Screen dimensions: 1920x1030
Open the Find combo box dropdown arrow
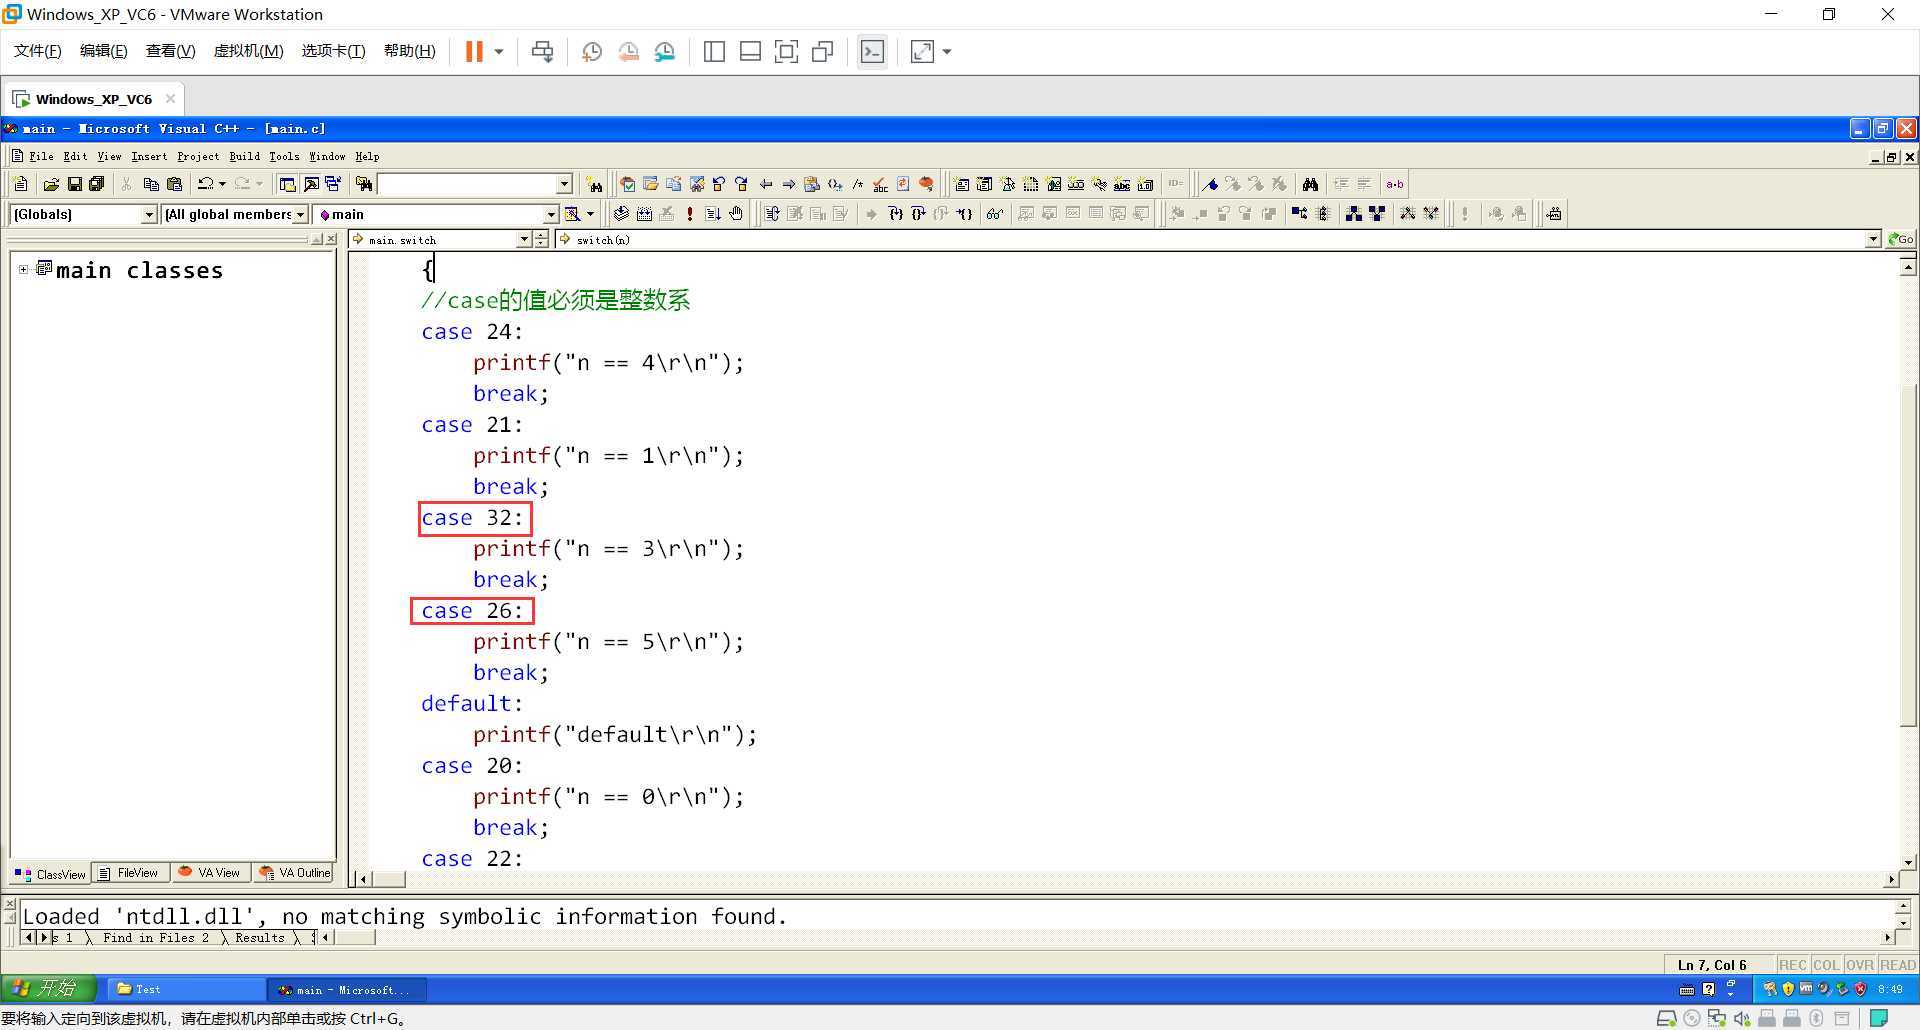[x=564, y=184]
